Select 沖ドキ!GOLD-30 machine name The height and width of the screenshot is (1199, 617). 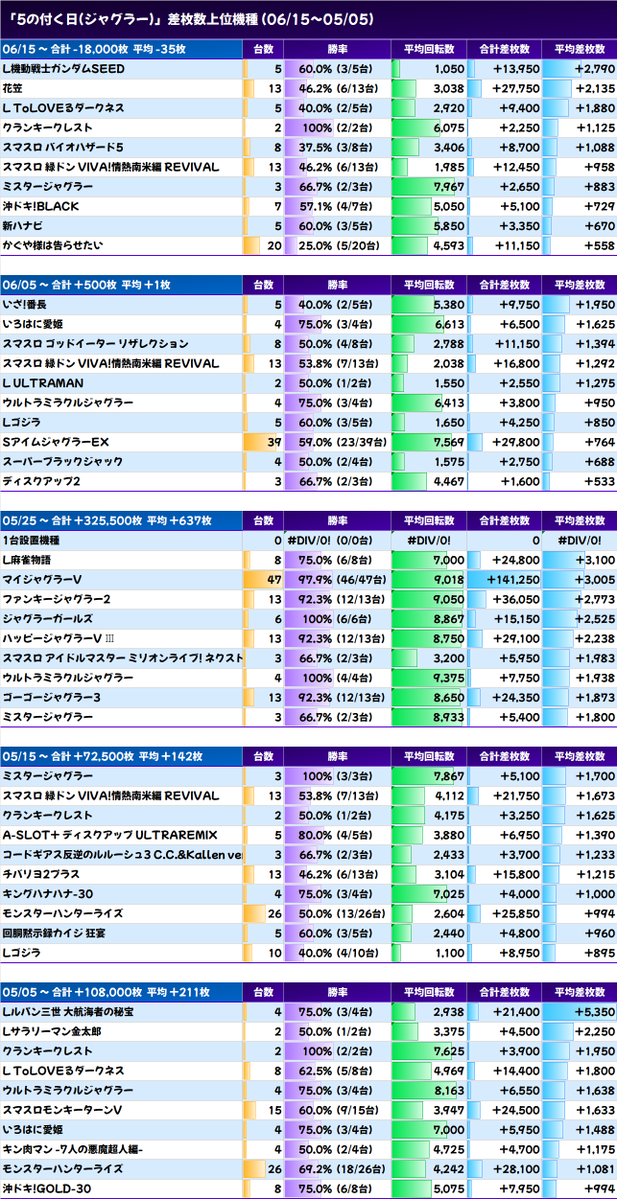[47, 1188]
